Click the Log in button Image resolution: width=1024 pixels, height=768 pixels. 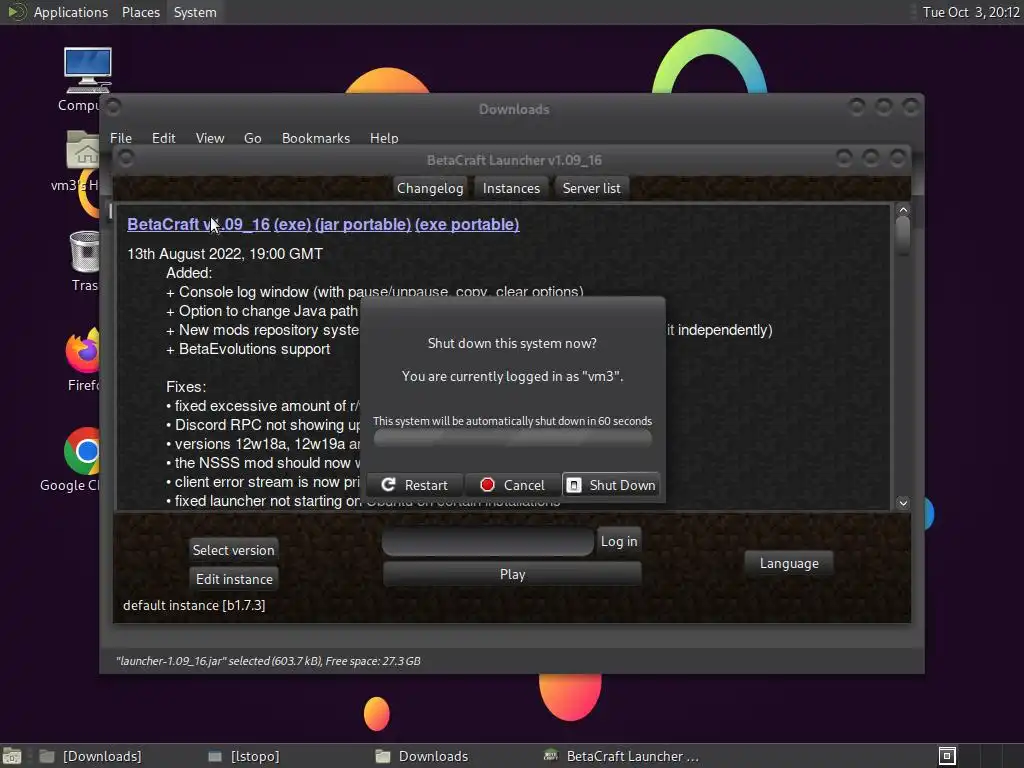[x=618, y=541]
